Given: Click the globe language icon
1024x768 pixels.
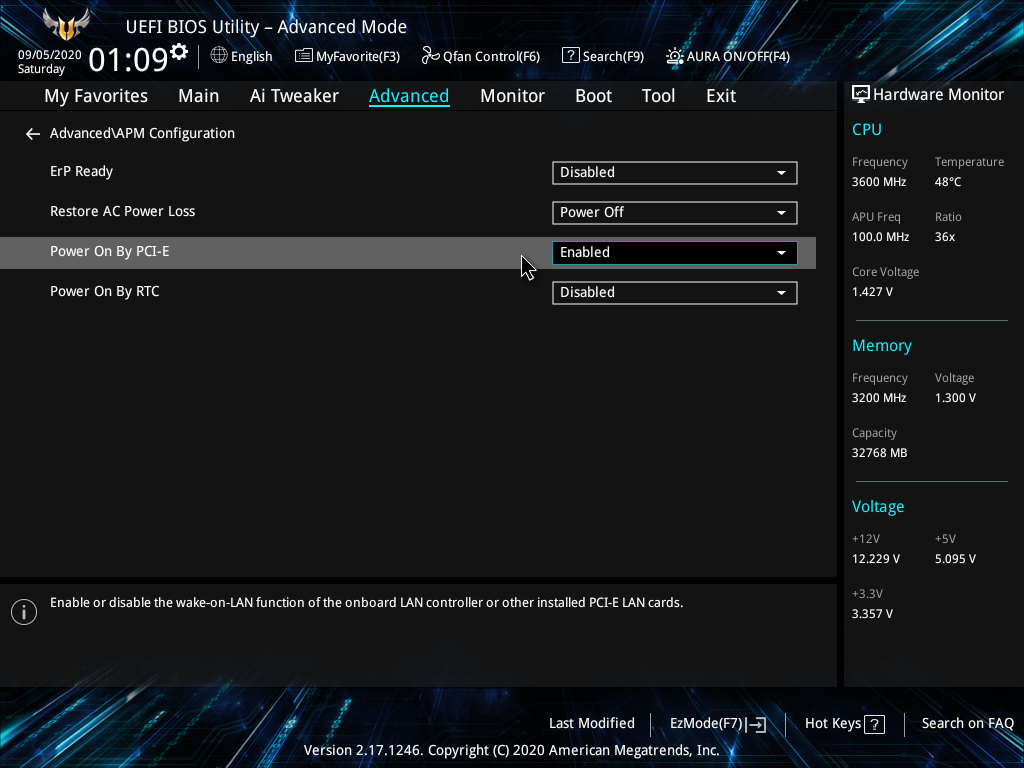Looking at the screenshot, I should coord(219,56).
